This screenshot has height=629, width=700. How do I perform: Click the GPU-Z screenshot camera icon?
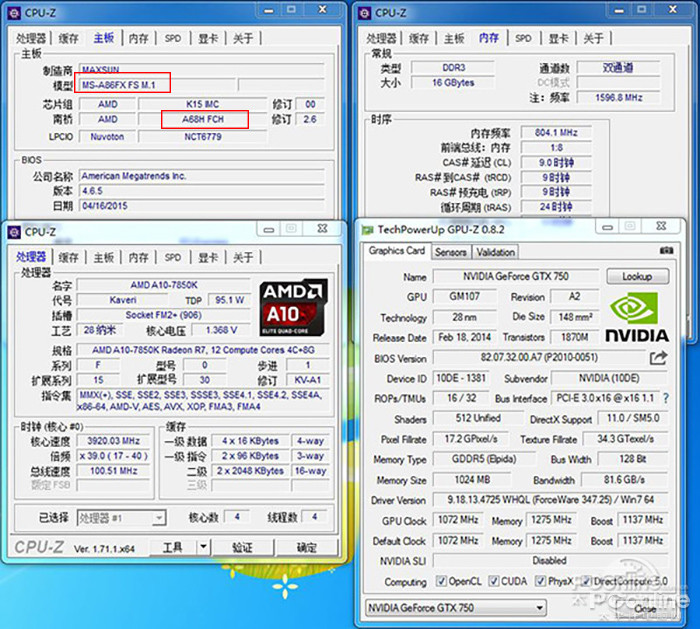point(667,251)
